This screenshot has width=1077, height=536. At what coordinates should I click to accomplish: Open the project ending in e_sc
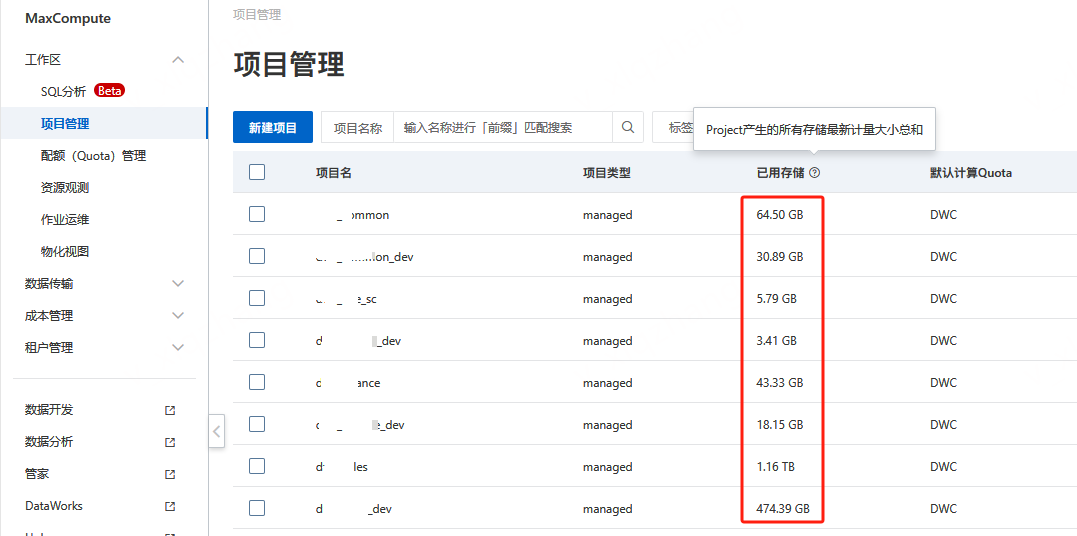(x=346, y=299)
